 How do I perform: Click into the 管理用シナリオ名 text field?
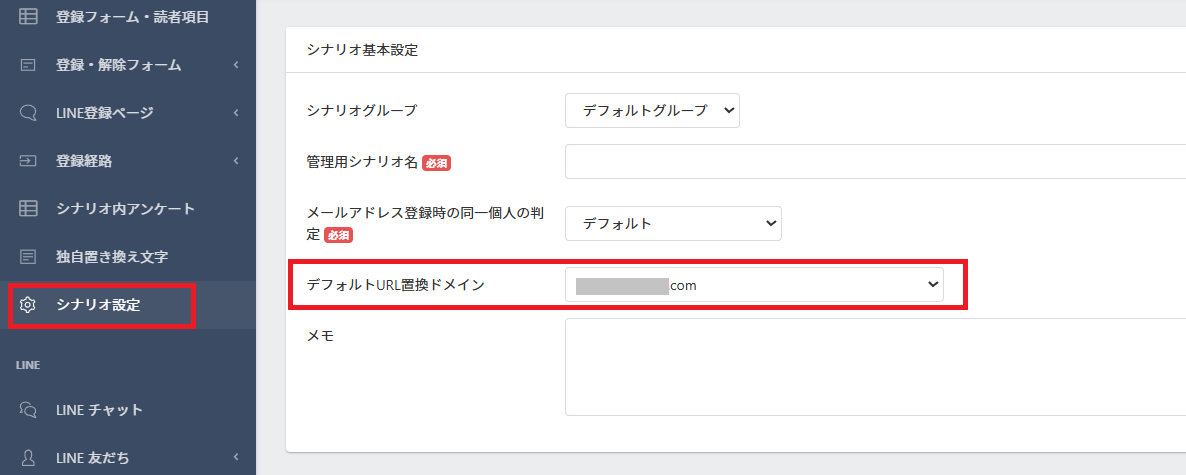(875, 161)
